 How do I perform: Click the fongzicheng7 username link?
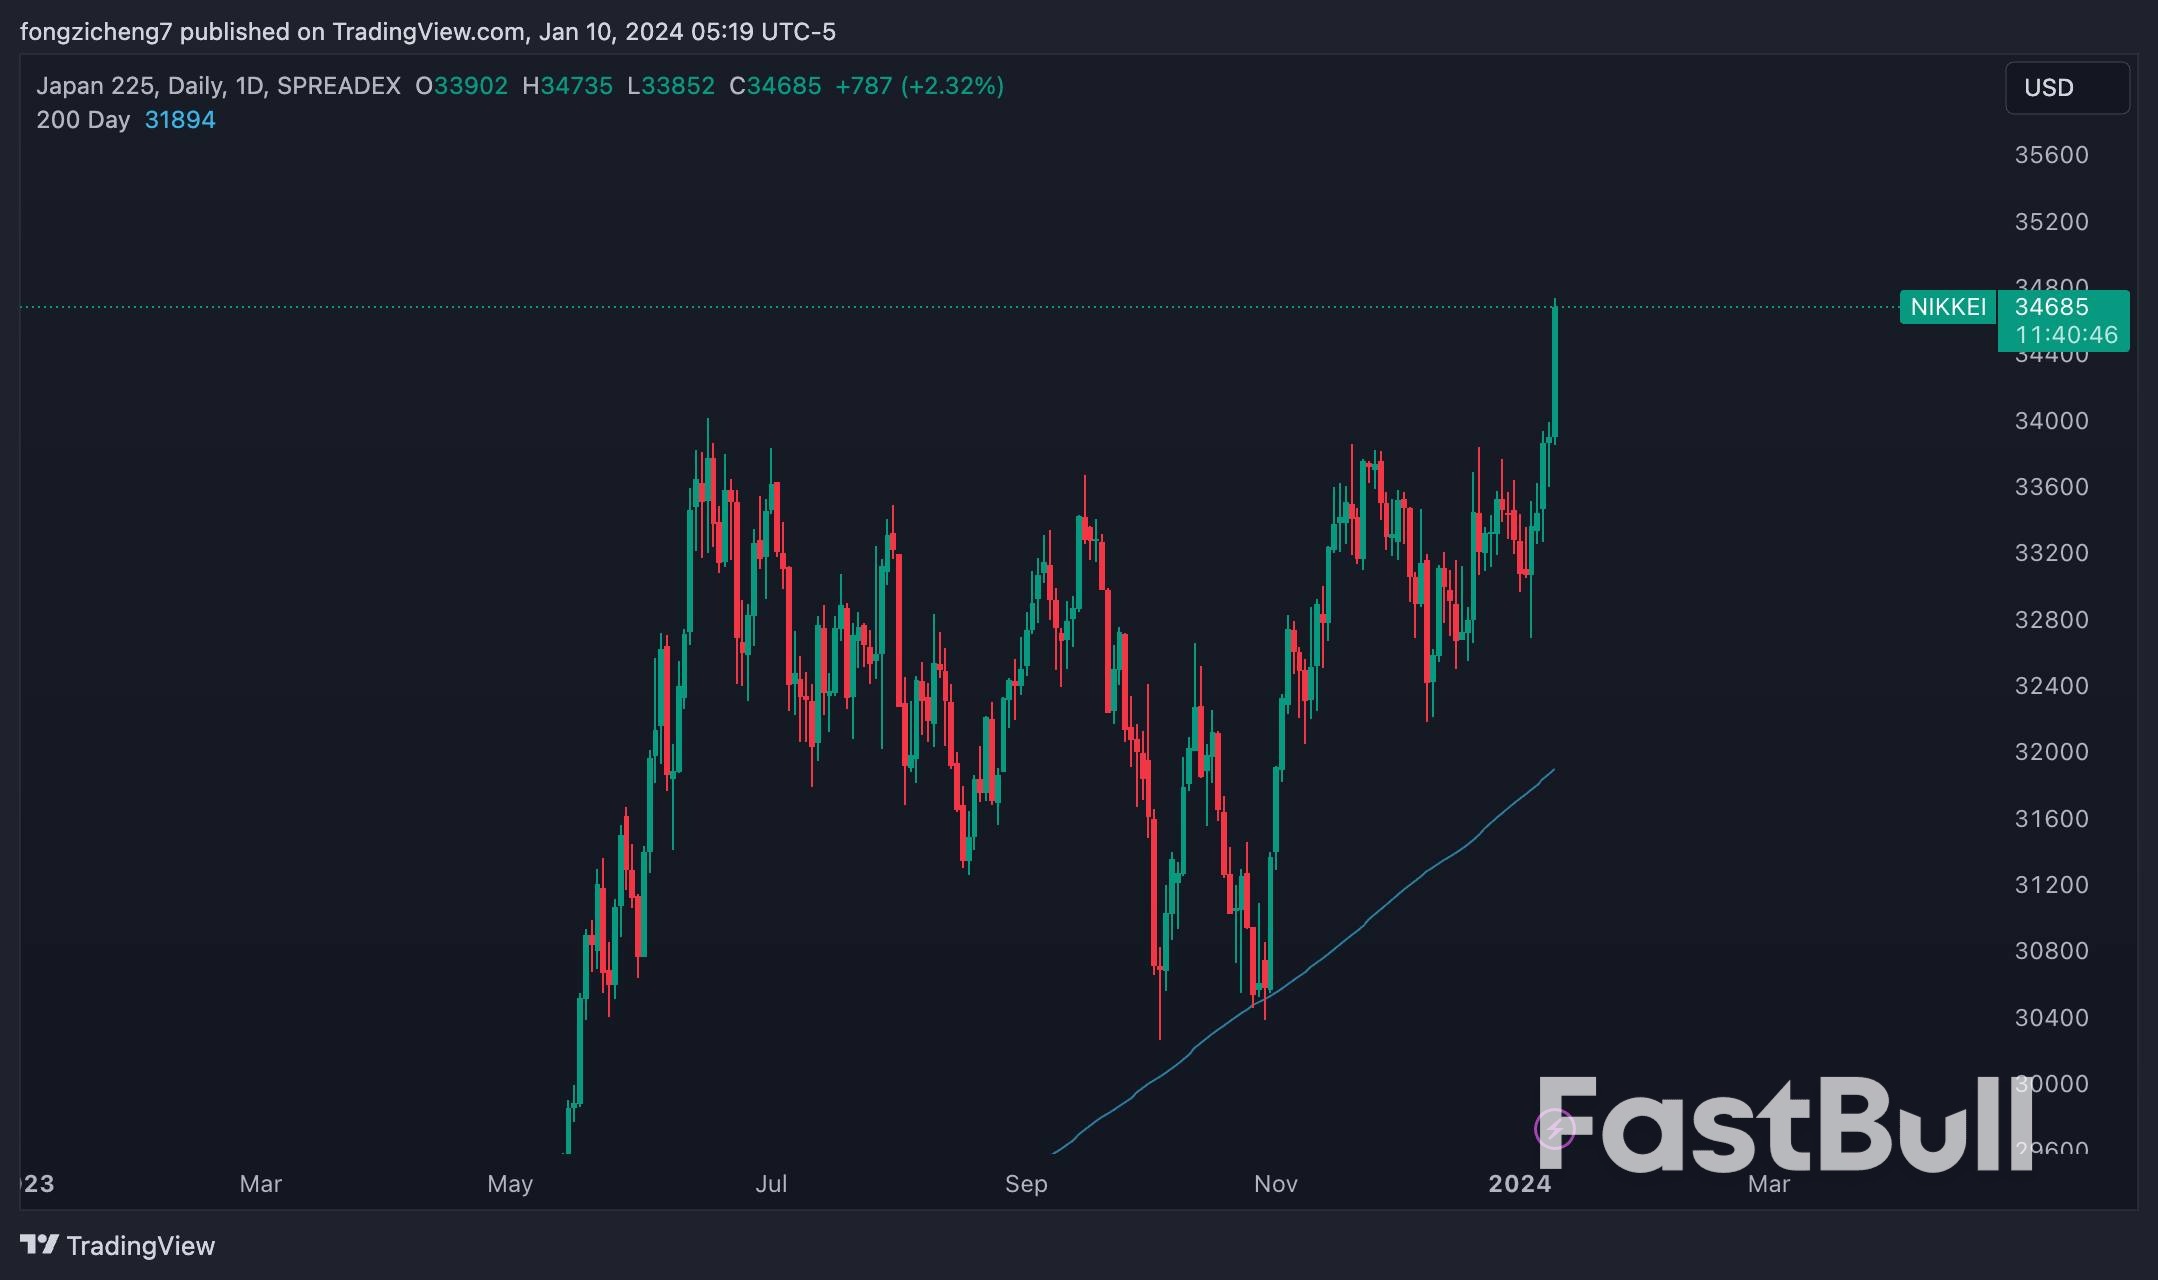click(x=96, y=30)
